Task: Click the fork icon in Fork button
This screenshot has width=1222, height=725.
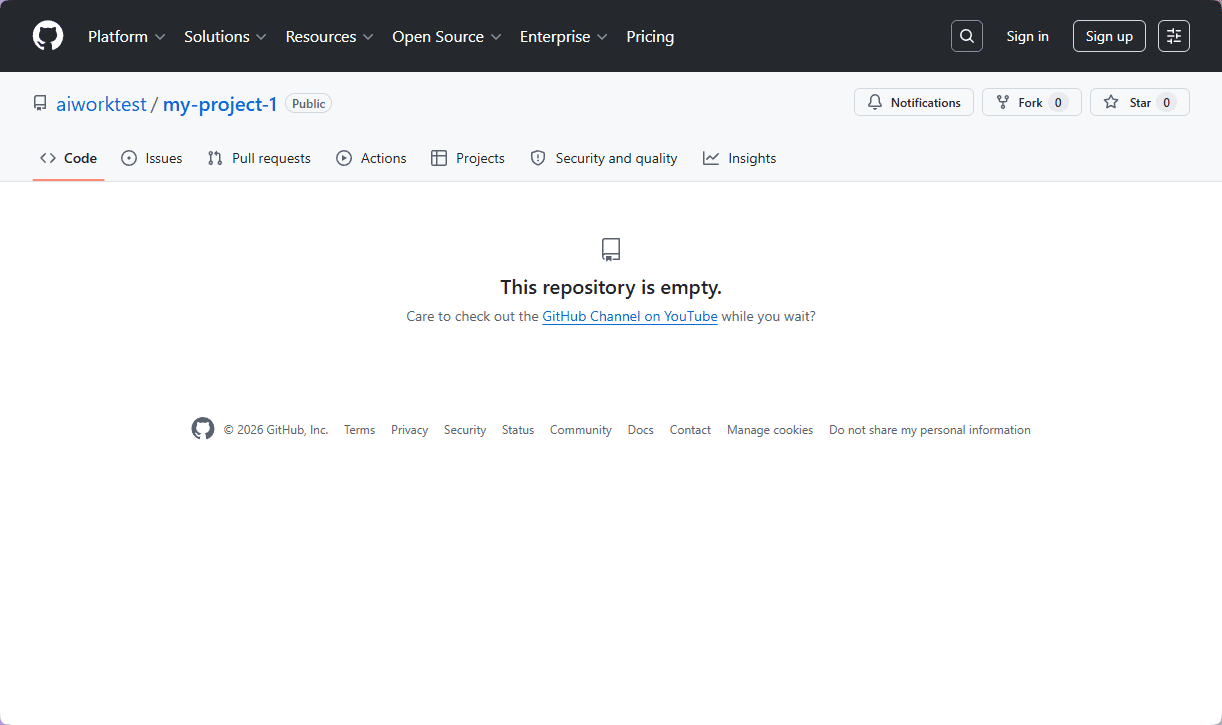Action: pos(1003,102)
